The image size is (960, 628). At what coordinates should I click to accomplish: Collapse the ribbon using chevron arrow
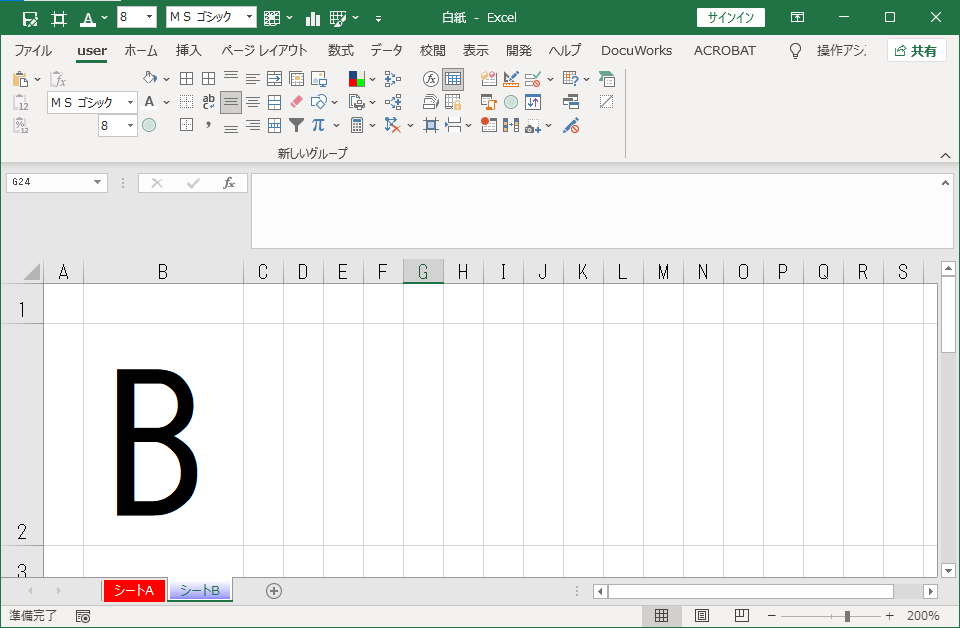tap(945, 156)
